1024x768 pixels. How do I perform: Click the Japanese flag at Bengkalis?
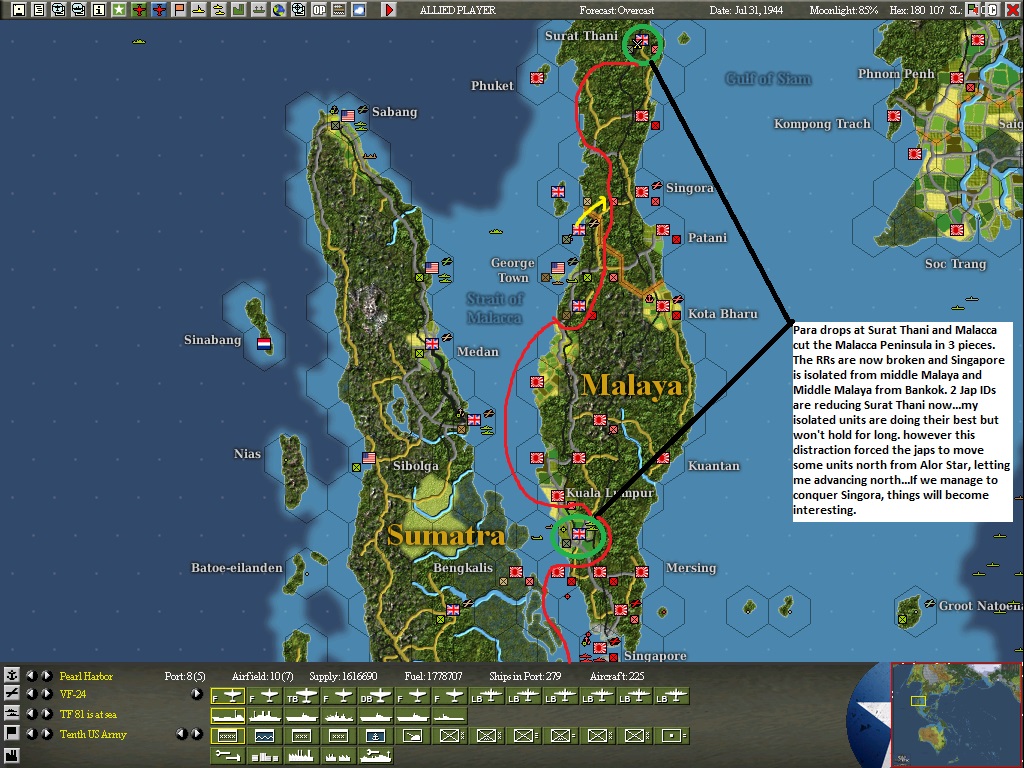coord(516,571)
